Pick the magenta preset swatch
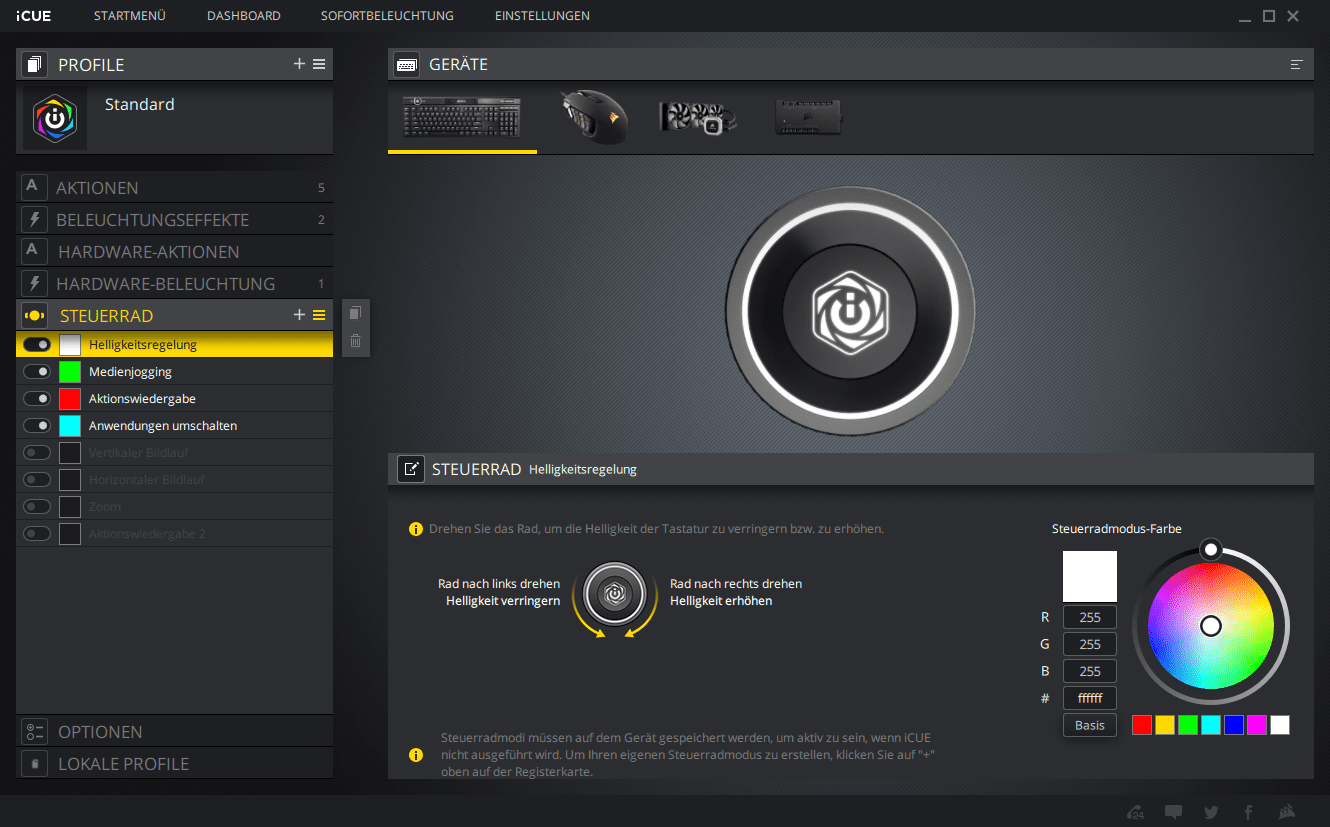This screenshot has width=1330, height=827. [x=1257, y=725]
